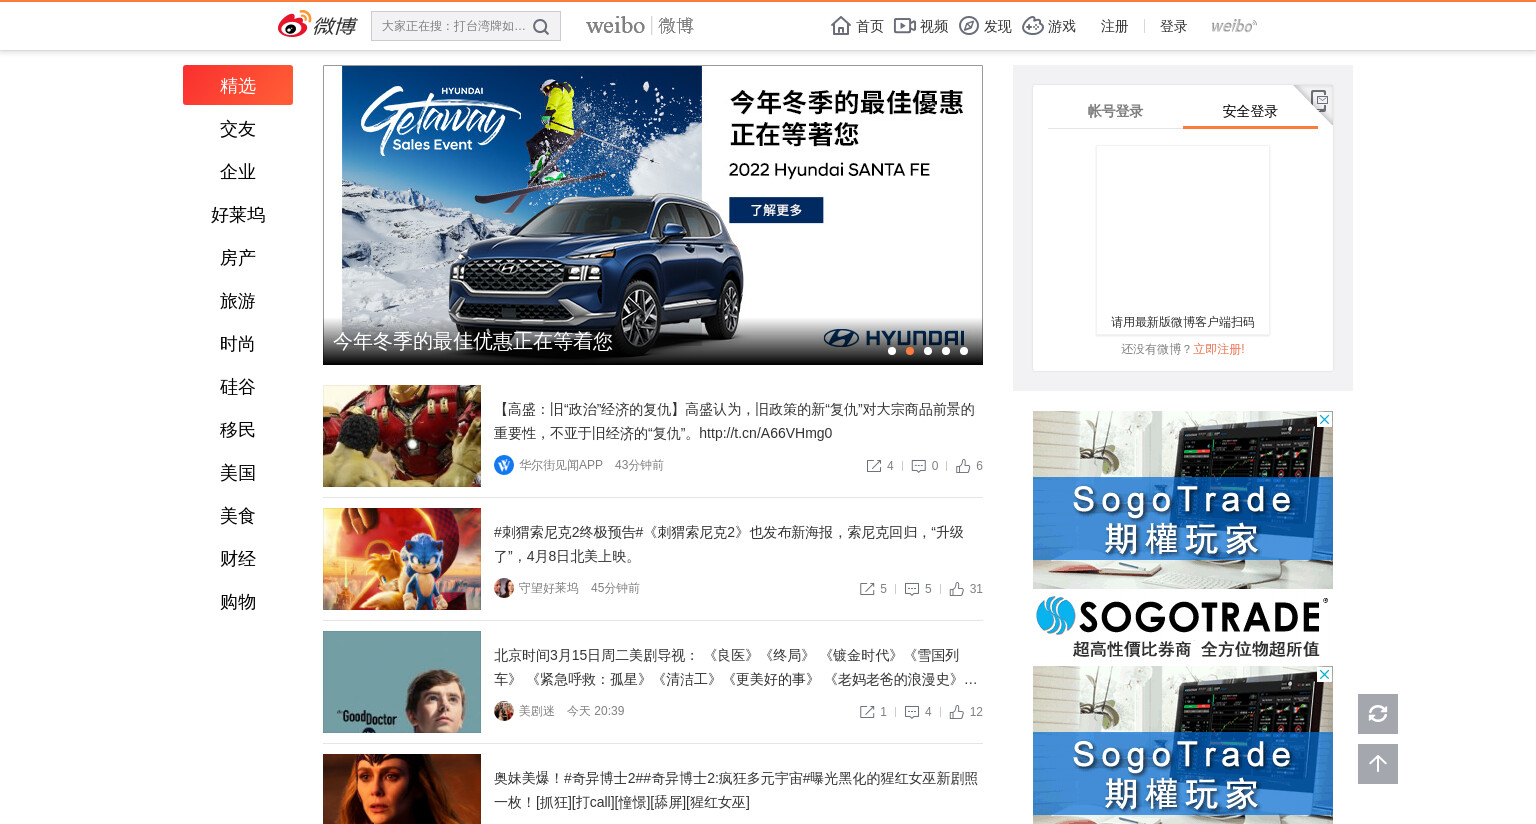Open http://t.cn/A66VHmg0 link in post
1536x824 pixels.
[765, 433]
